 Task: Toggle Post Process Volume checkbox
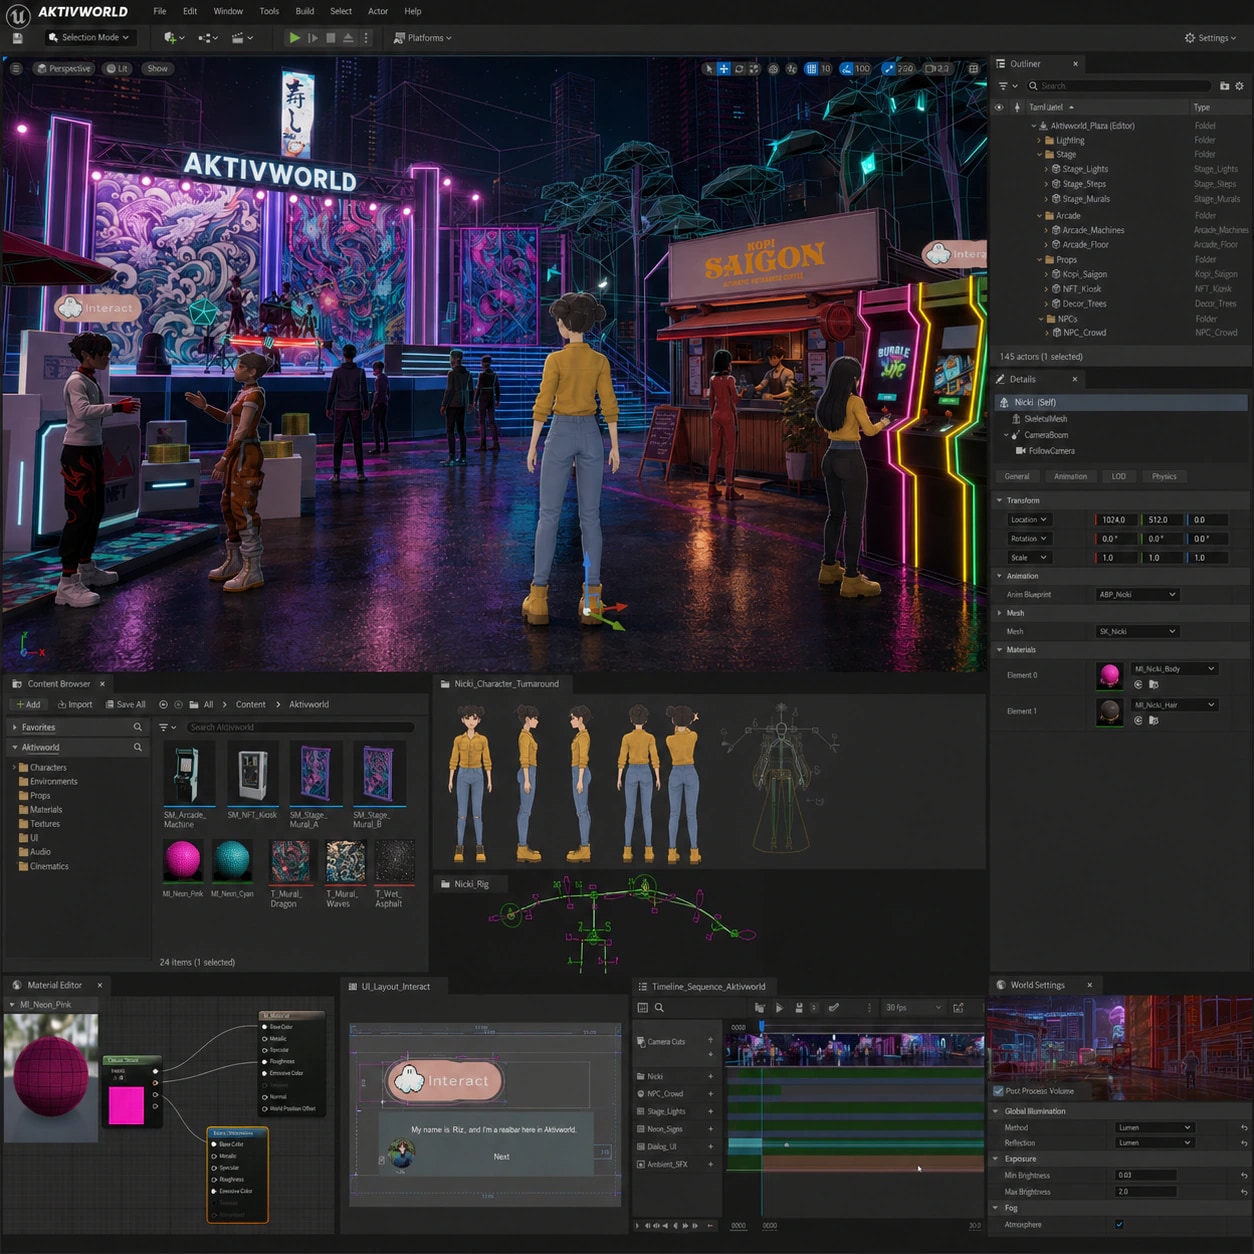coord(998,1091)
